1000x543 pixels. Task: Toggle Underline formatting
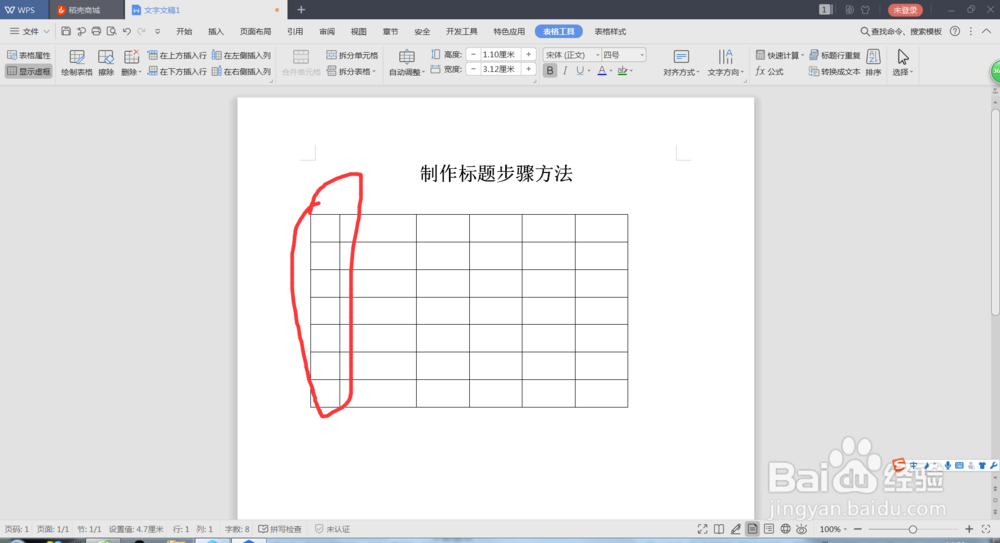point(580,71)
